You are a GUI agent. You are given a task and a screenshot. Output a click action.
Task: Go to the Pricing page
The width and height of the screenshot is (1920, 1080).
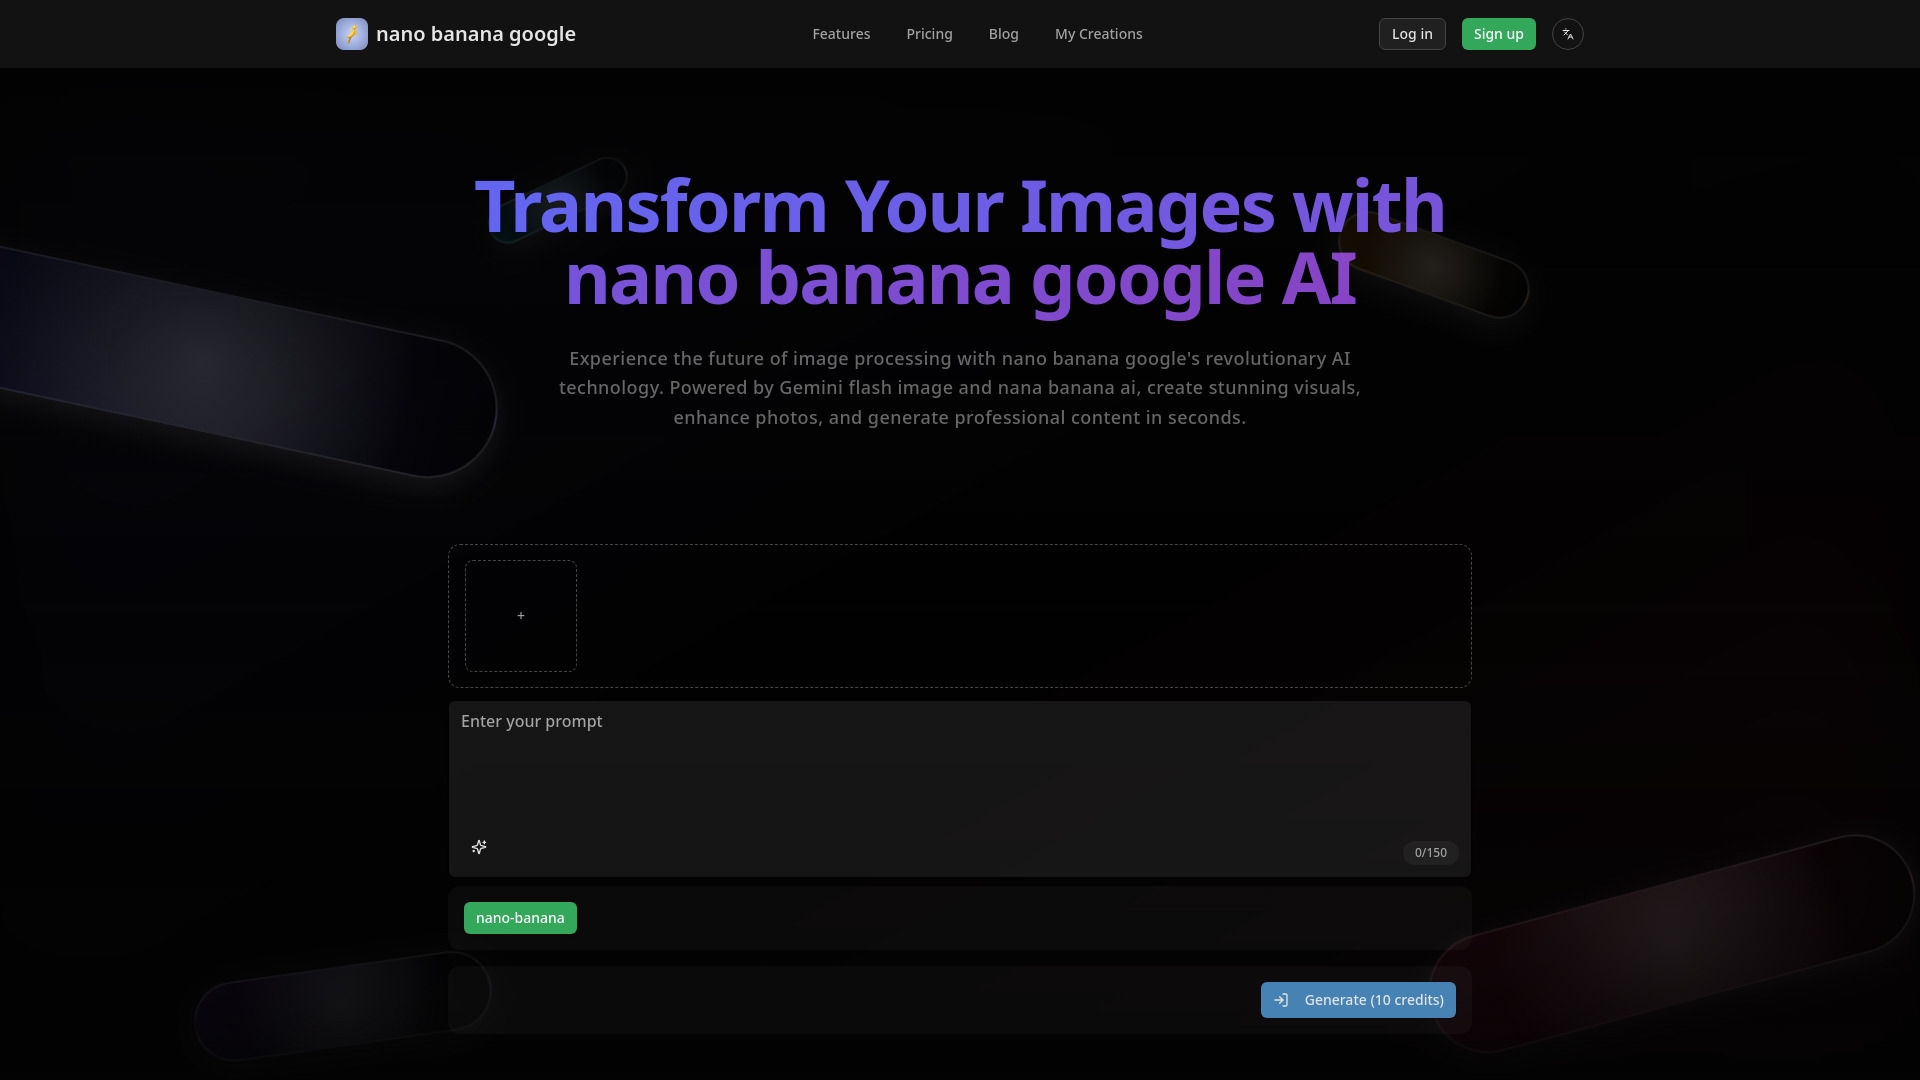click(929, 34)
